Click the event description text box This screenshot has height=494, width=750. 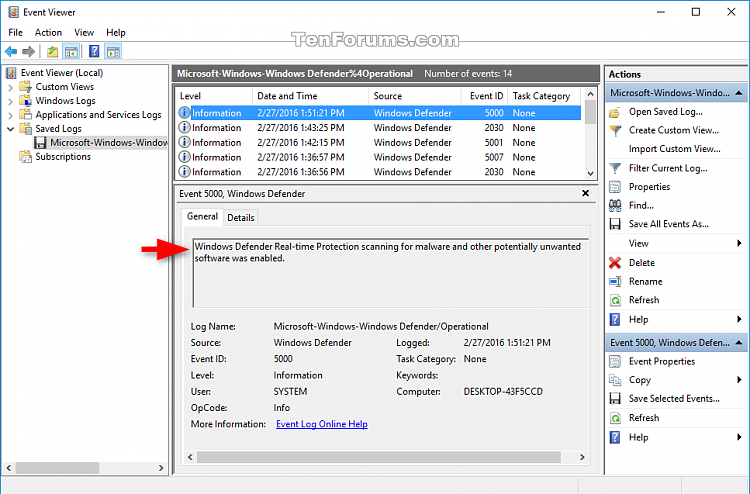pos(391,273)
